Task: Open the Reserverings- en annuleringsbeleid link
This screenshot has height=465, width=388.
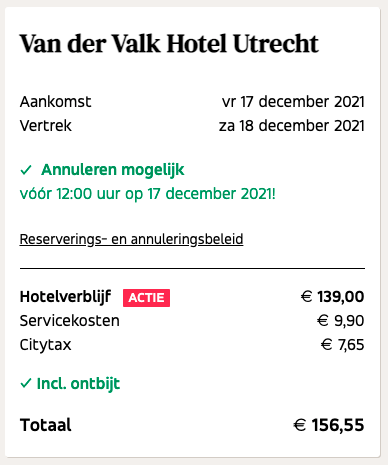Action: (131, 239)
